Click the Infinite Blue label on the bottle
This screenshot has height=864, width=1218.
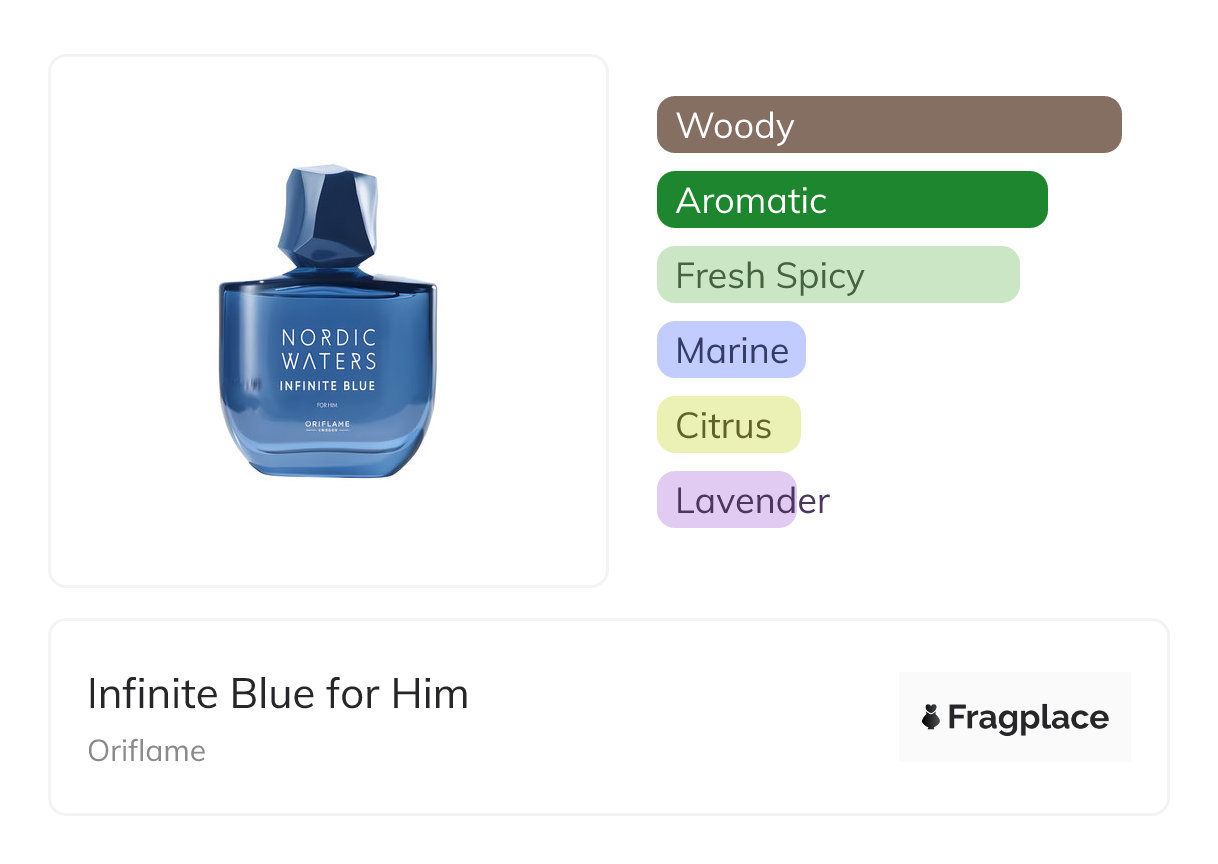pyautogui.click(x=328, y=385)
